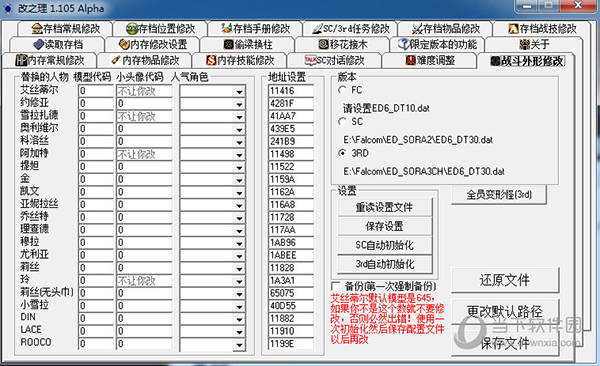The width and height of the screenshot is (600, 366).
Task: Click the 偷梁换柱 tab icon
Action: click(x=228, y=44)
